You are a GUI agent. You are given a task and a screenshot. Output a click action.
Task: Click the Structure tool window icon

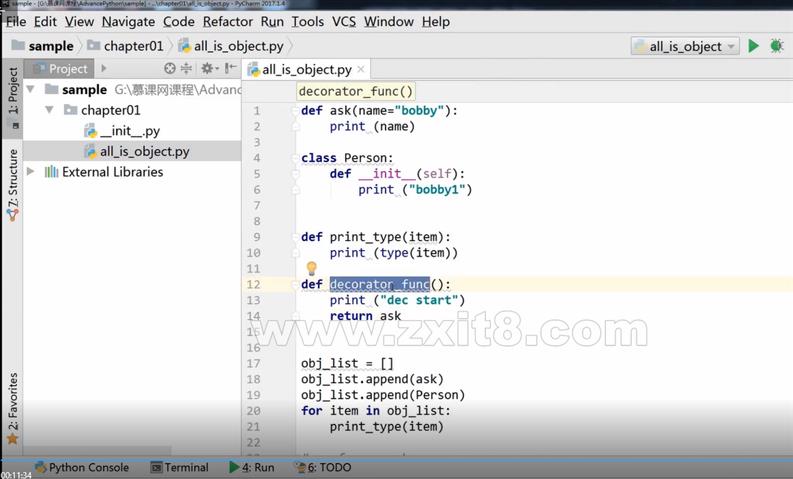click(13, 215)
